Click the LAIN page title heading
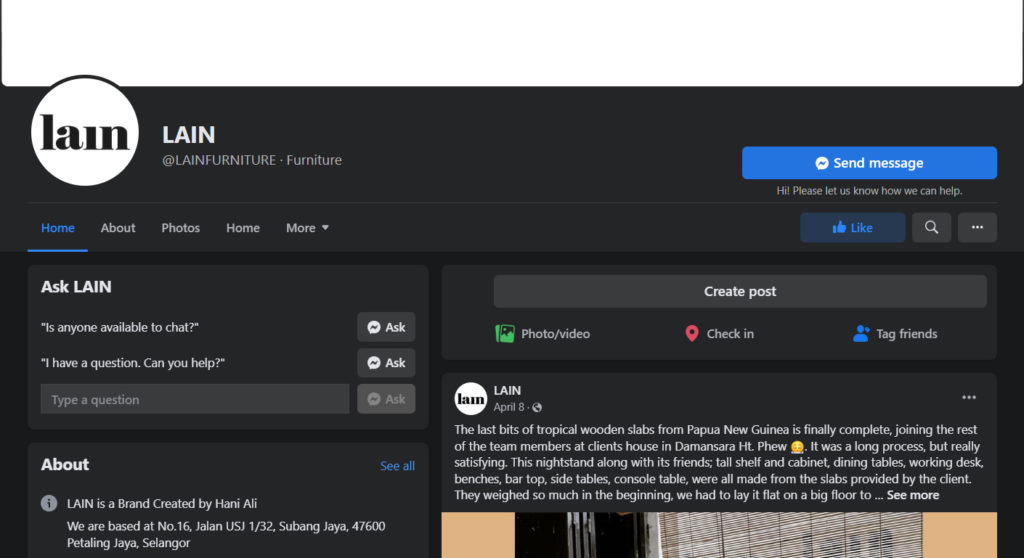The height and width of the screenshot is (558, 1024). click(x=188, y=135)
